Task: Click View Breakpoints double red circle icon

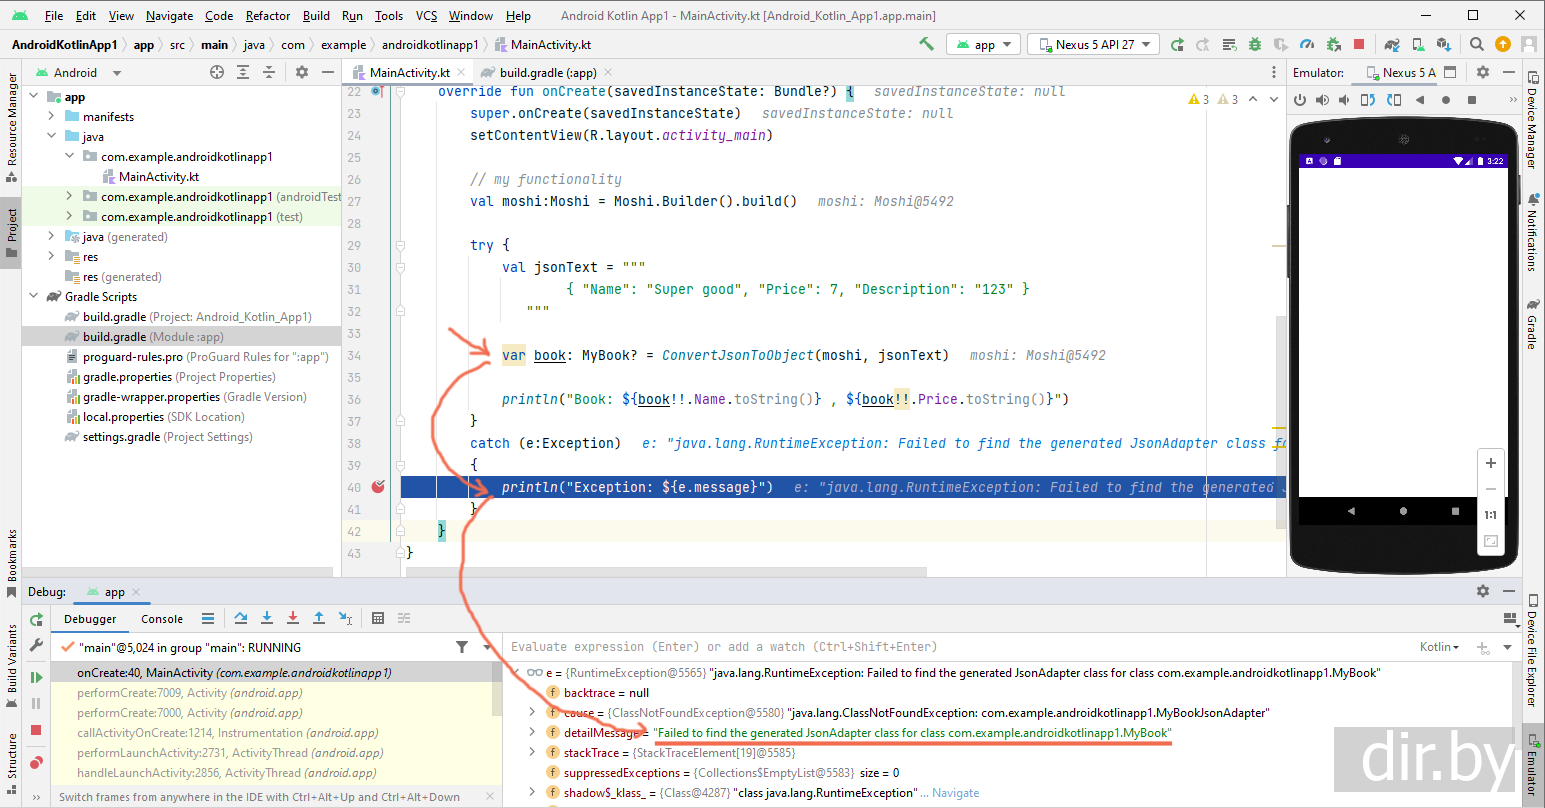Action: pos(37,763)
